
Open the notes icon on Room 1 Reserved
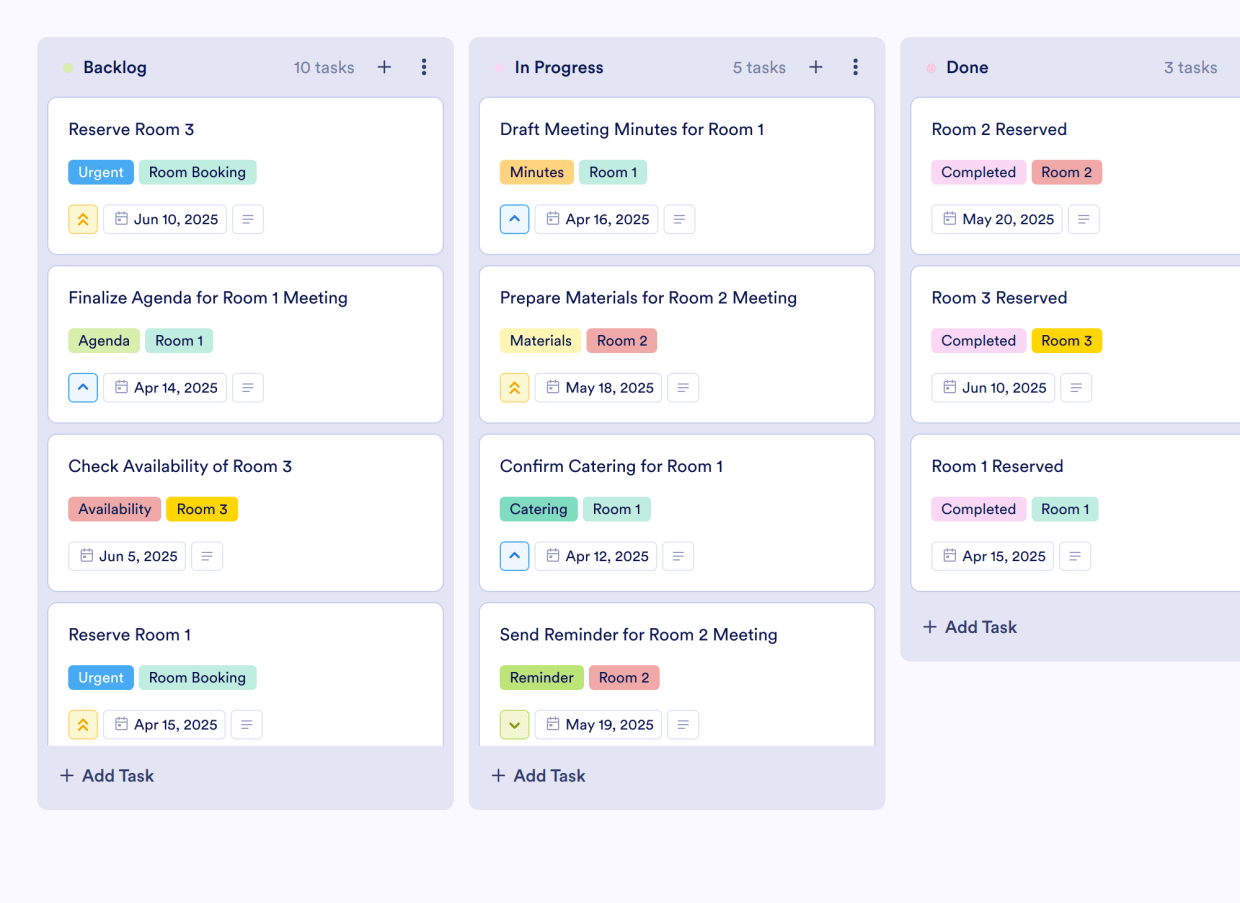[x=1075, y=556]
